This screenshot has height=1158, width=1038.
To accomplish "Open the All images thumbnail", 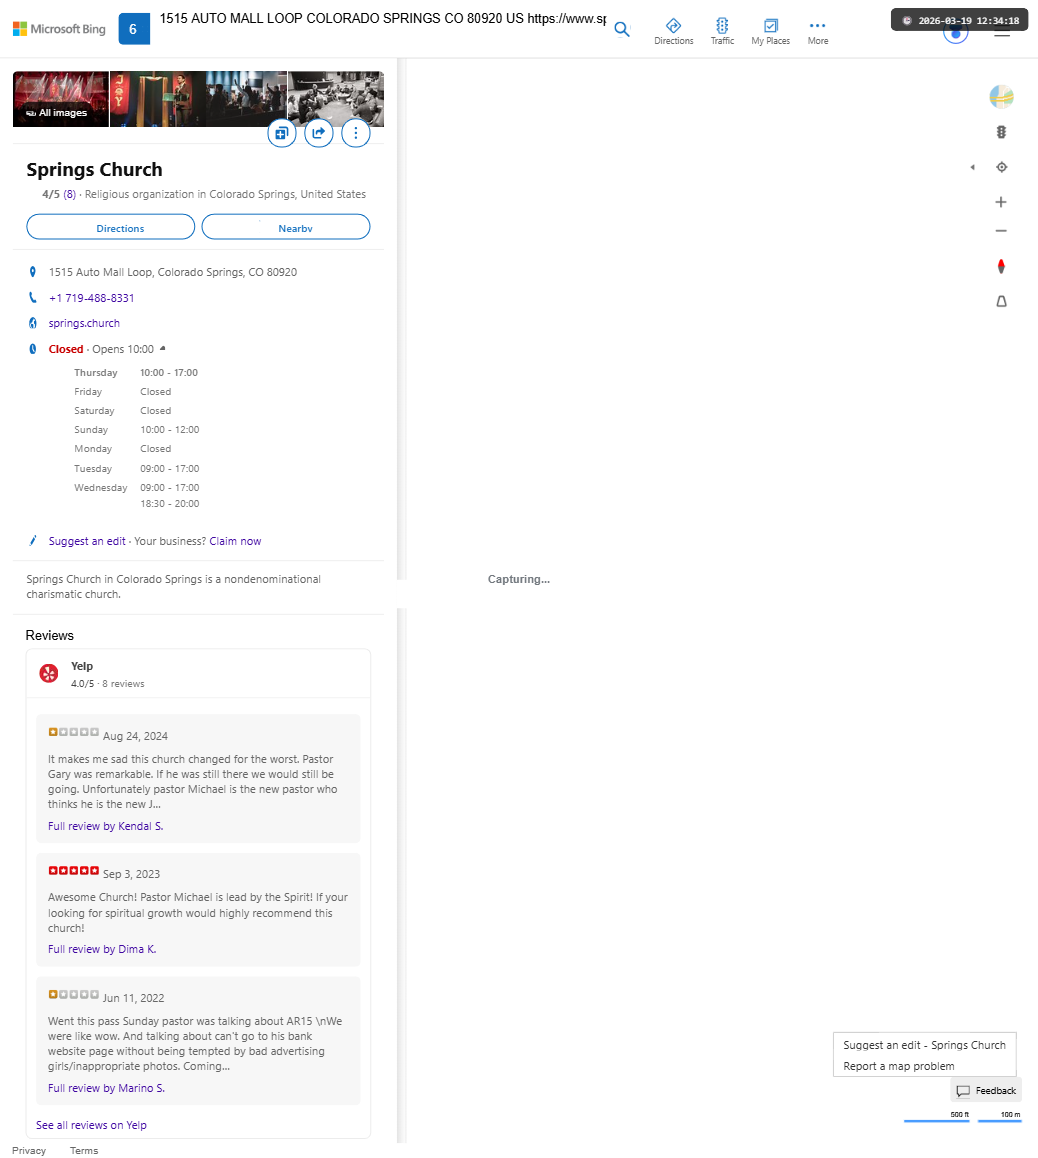I will click(61, 99).
